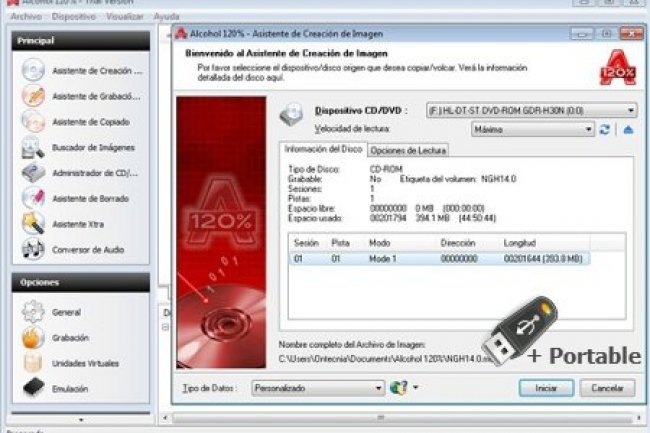Click the Asistente de Copiado icon
650x433 pixels.
pyautogui.click(x=33, y=121)
